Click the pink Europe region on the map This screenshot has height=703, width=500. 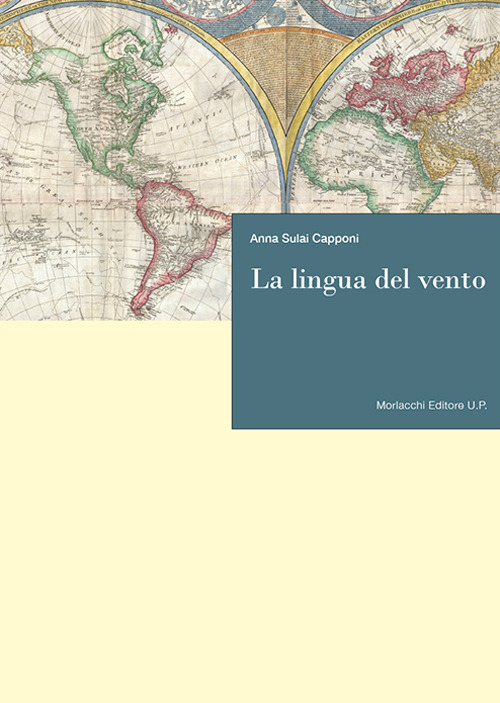tap(407, 86)
